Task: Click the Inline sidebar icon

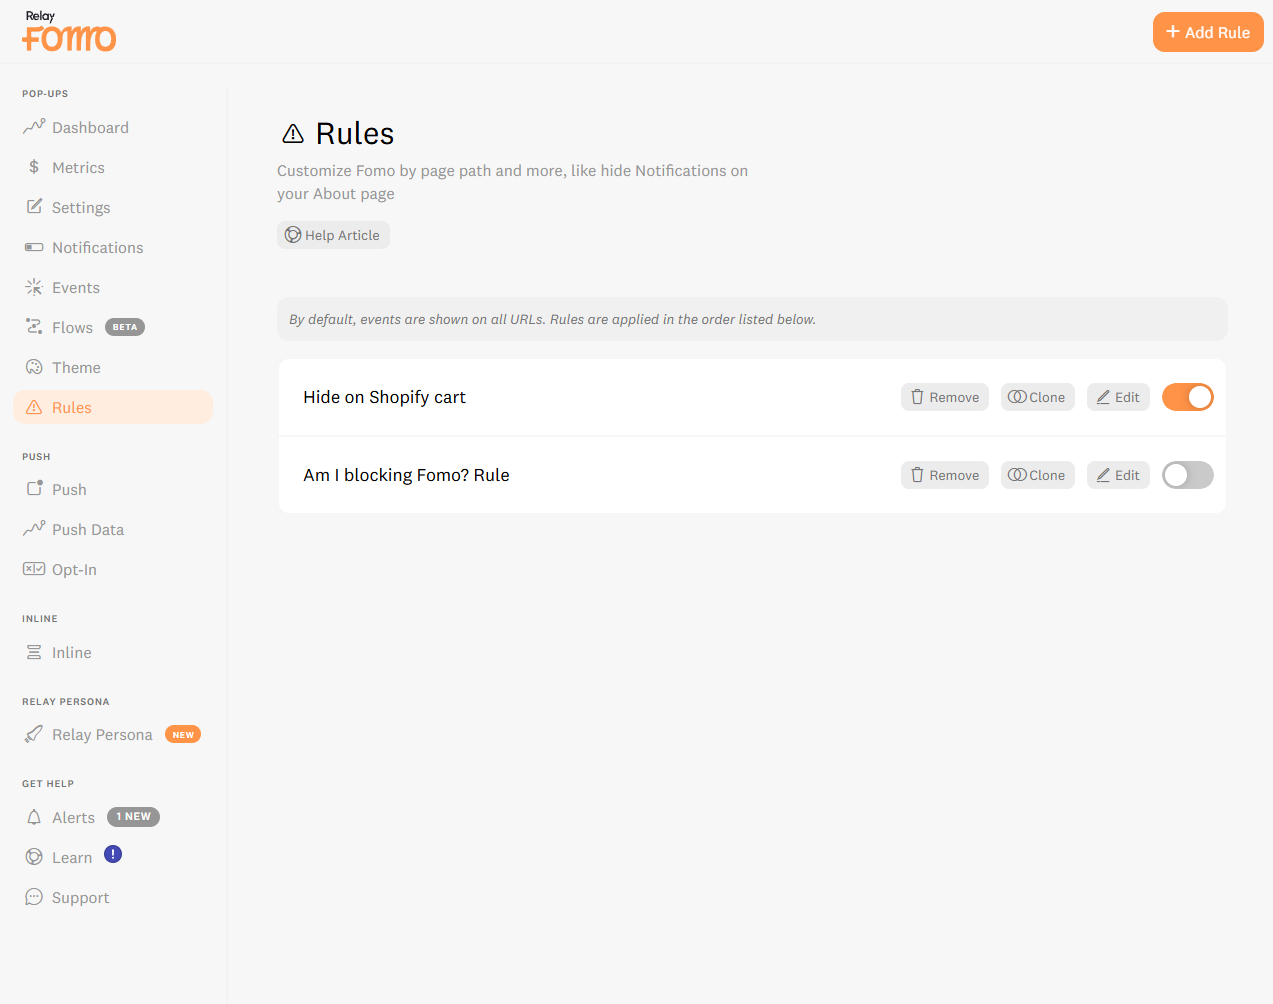Action: [x=34, y=652]
